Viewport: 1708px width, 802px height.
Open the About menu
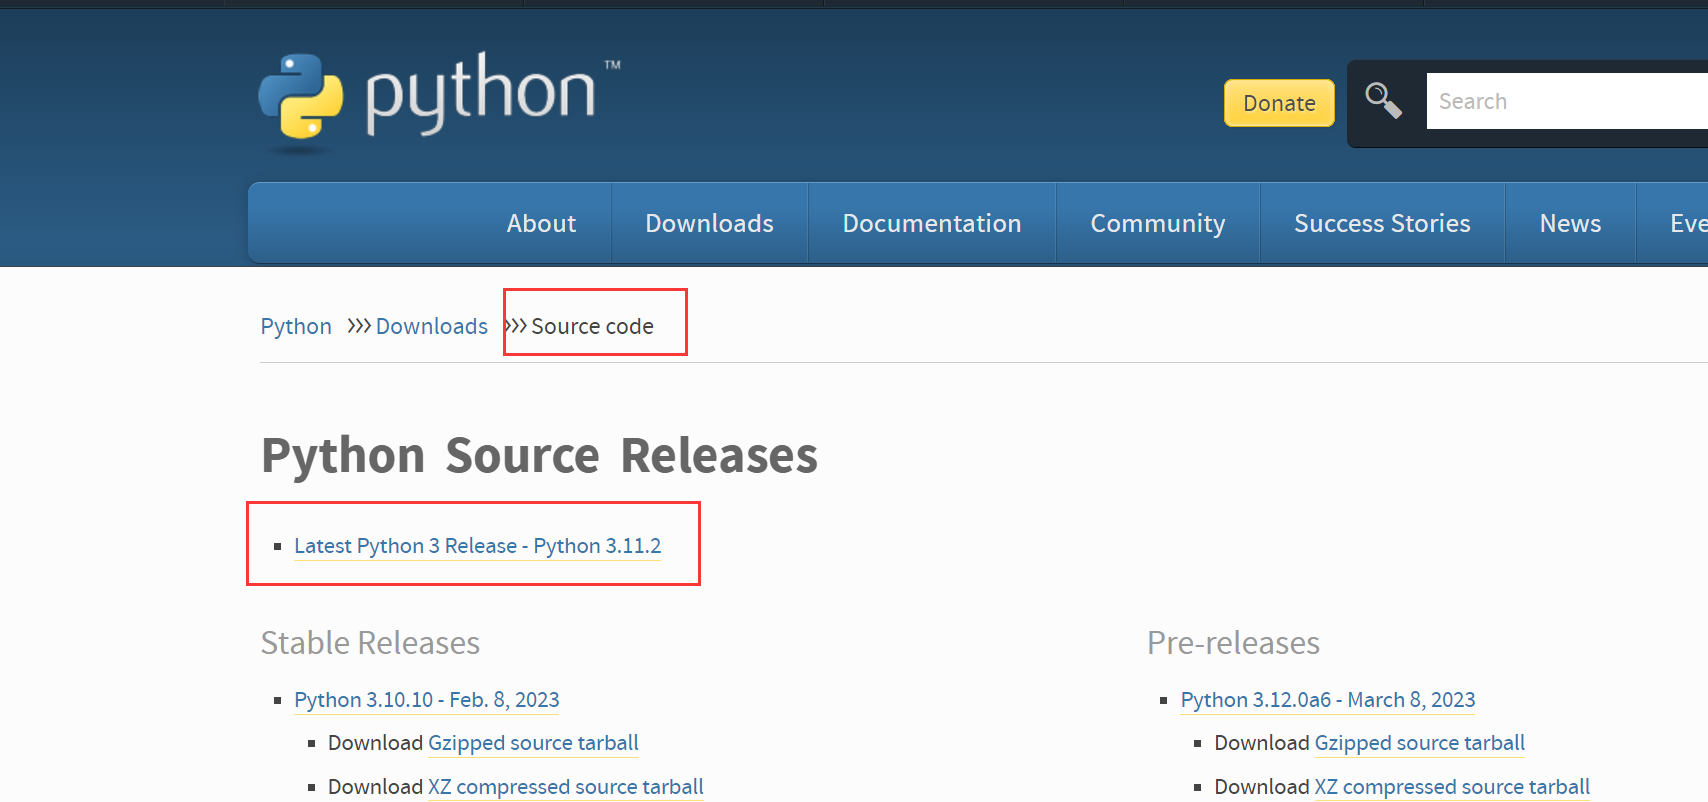coord(541,223)
